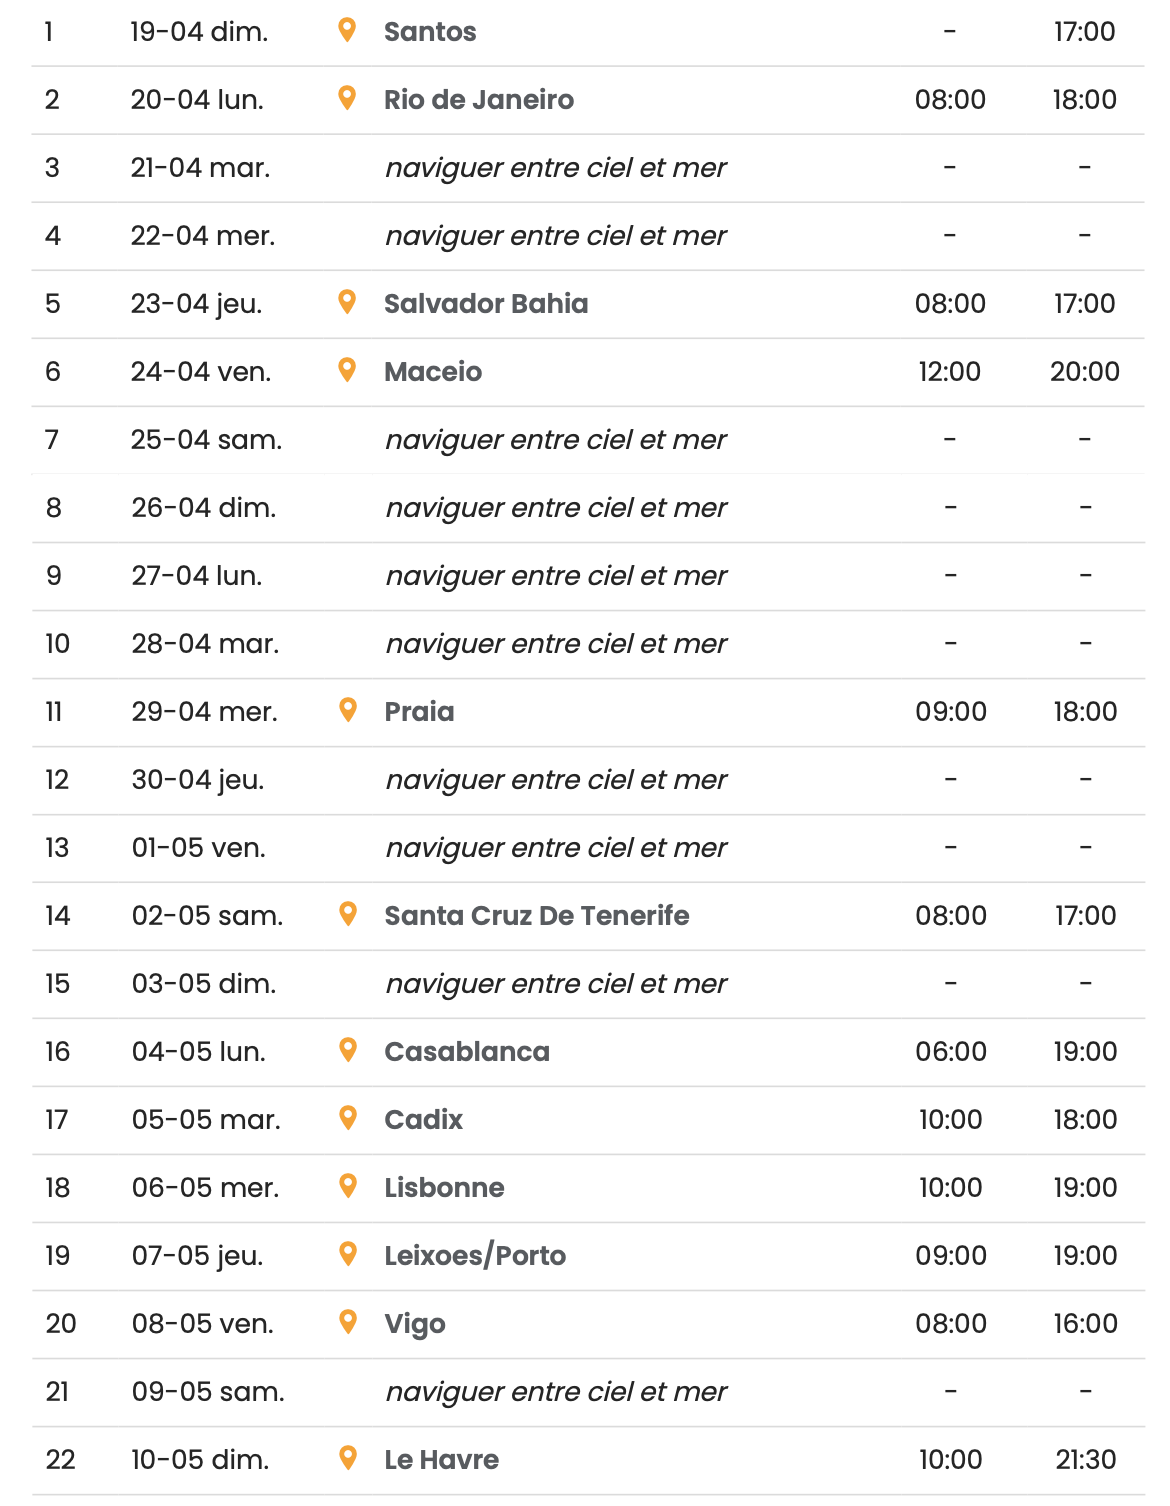The width and height of the screenshot is (1170, 1506).
Task: Click the map pin for Santa Cruz De Tenerife
Action: (x=348, y=914)
